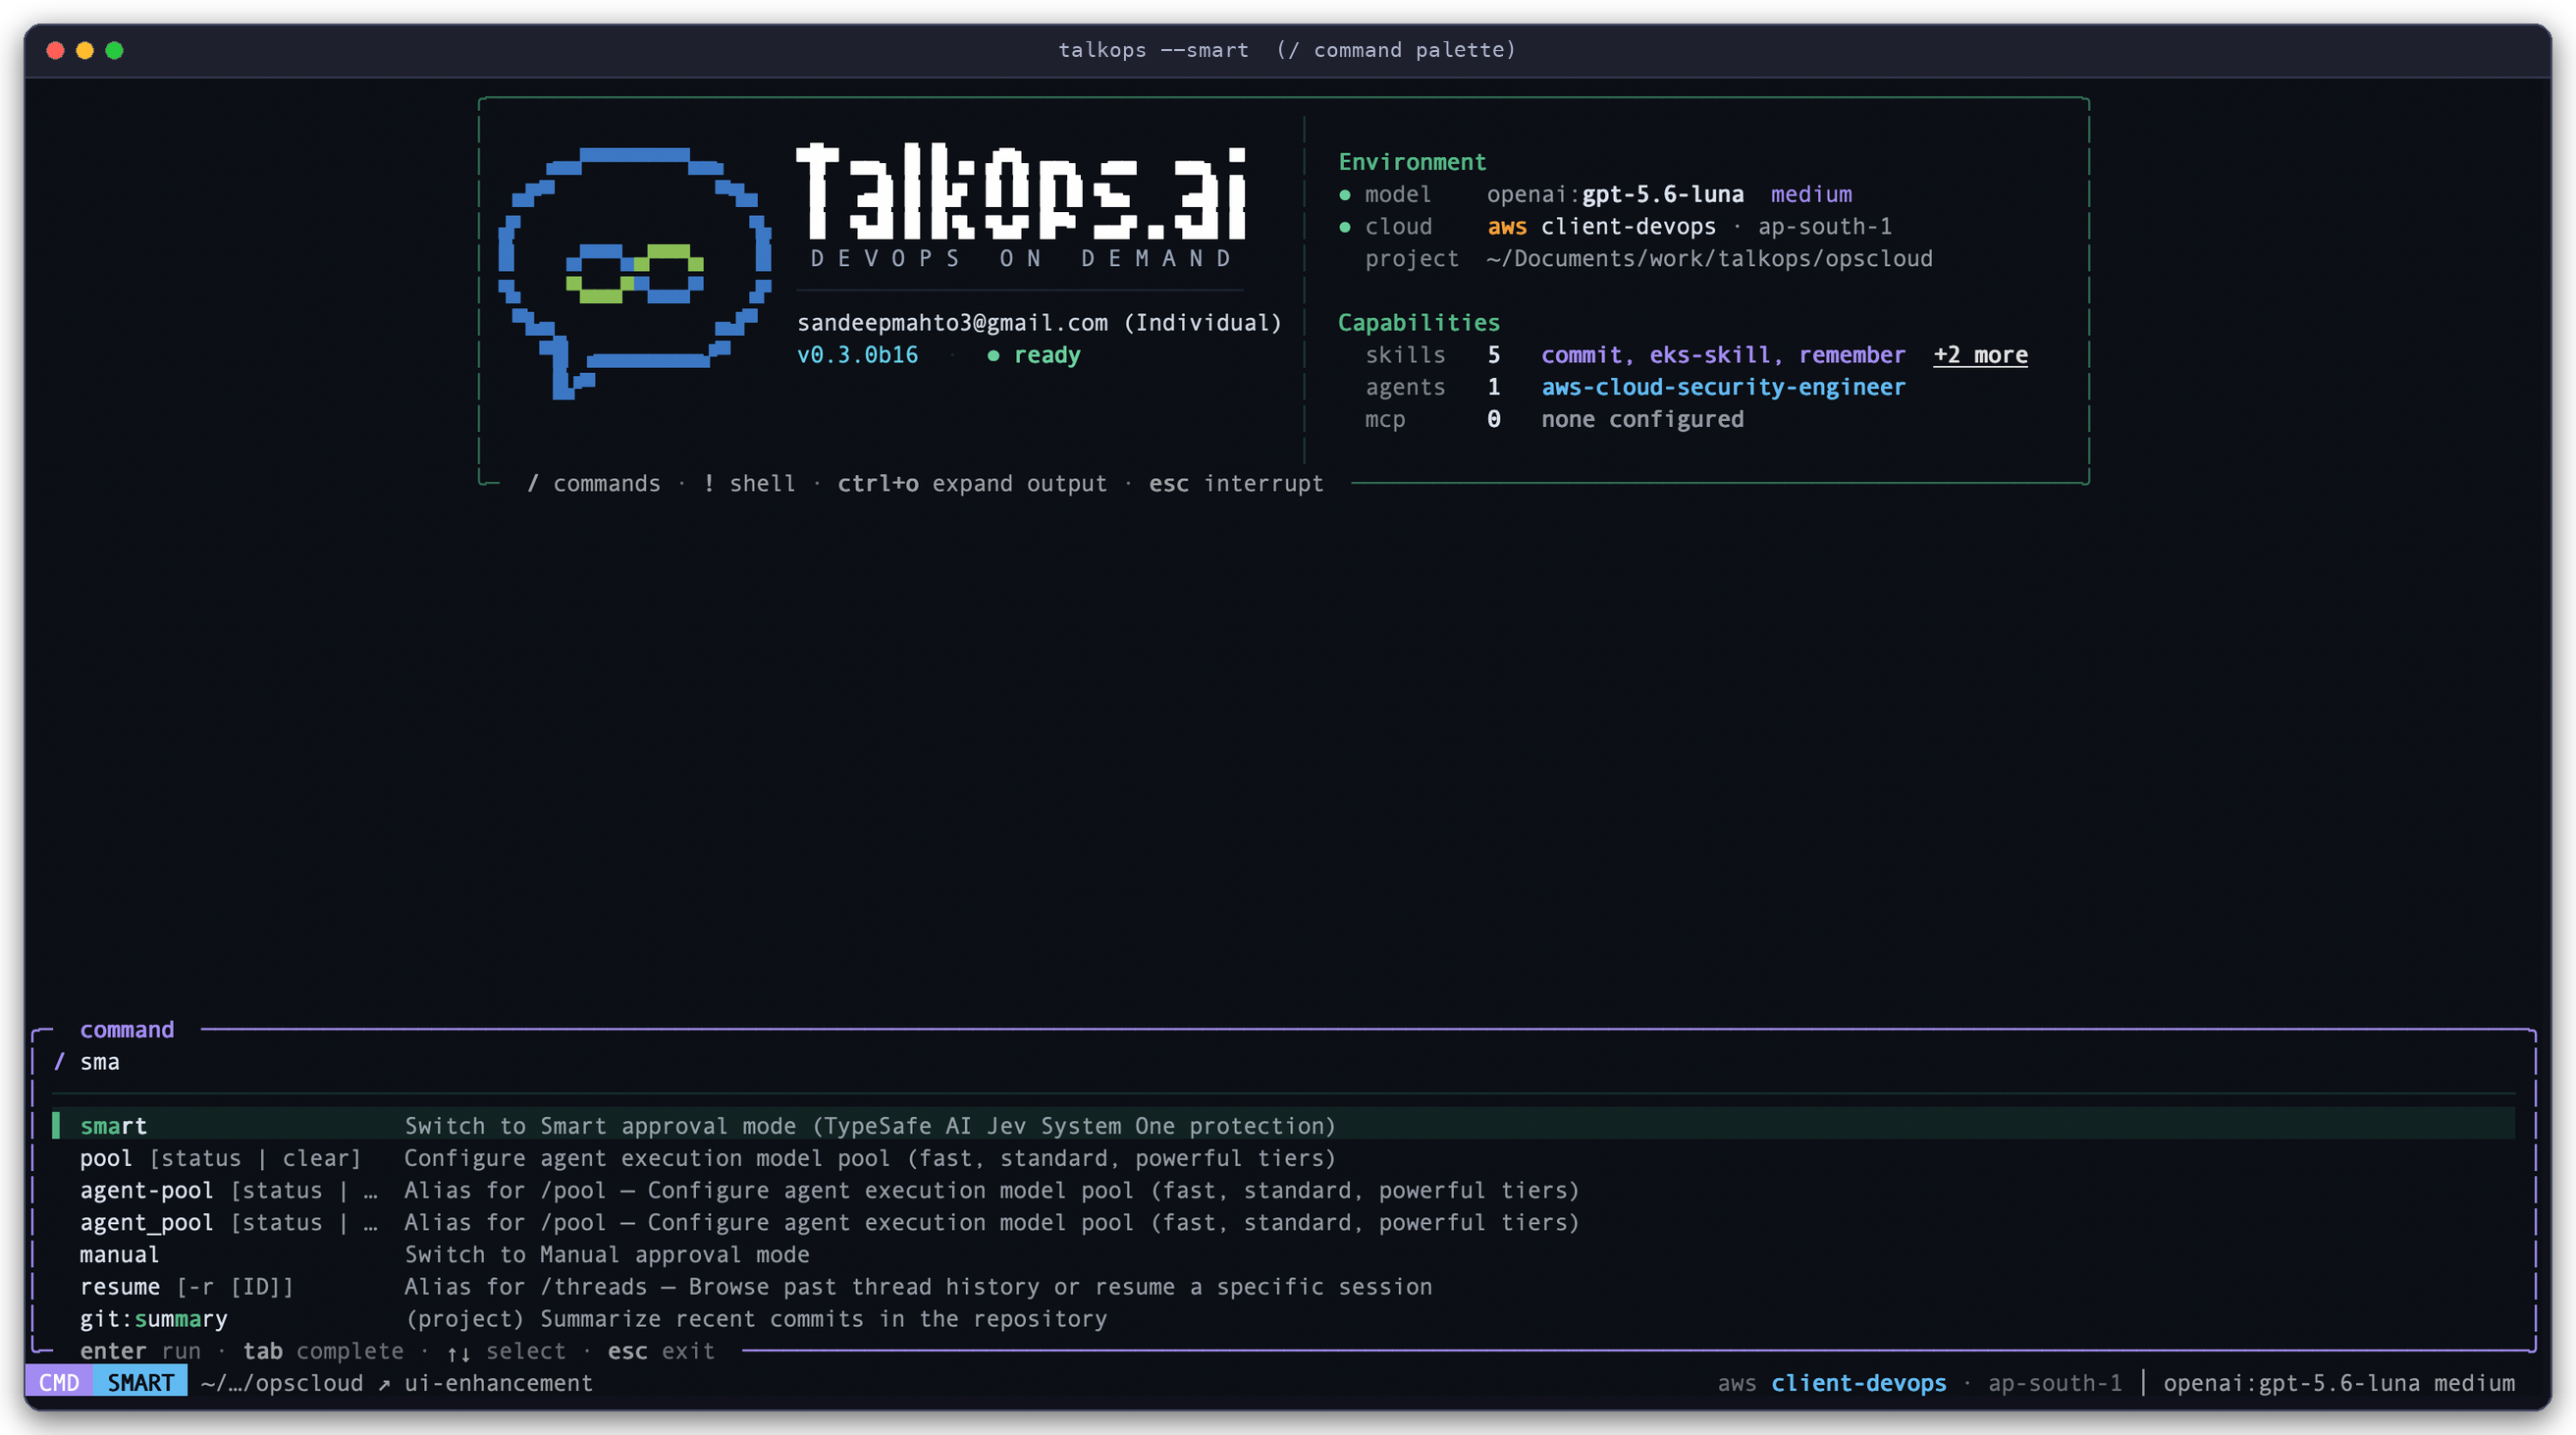Click the CMD mode badge
Screen dimensions: 2576x1435
[59, 1383]
